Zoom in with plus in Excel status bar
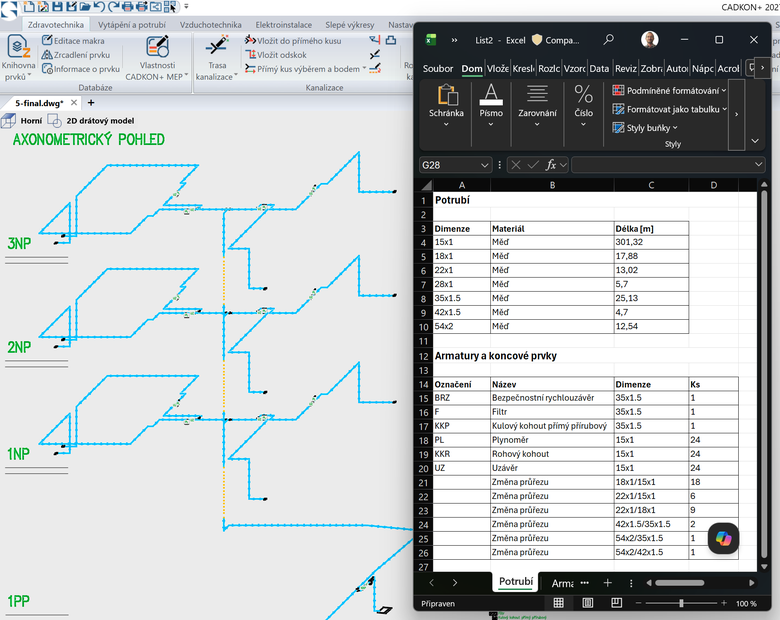Image resolution: width=780 pixels, height=620 pixels. pyautogui.click(x=724, y=603)
